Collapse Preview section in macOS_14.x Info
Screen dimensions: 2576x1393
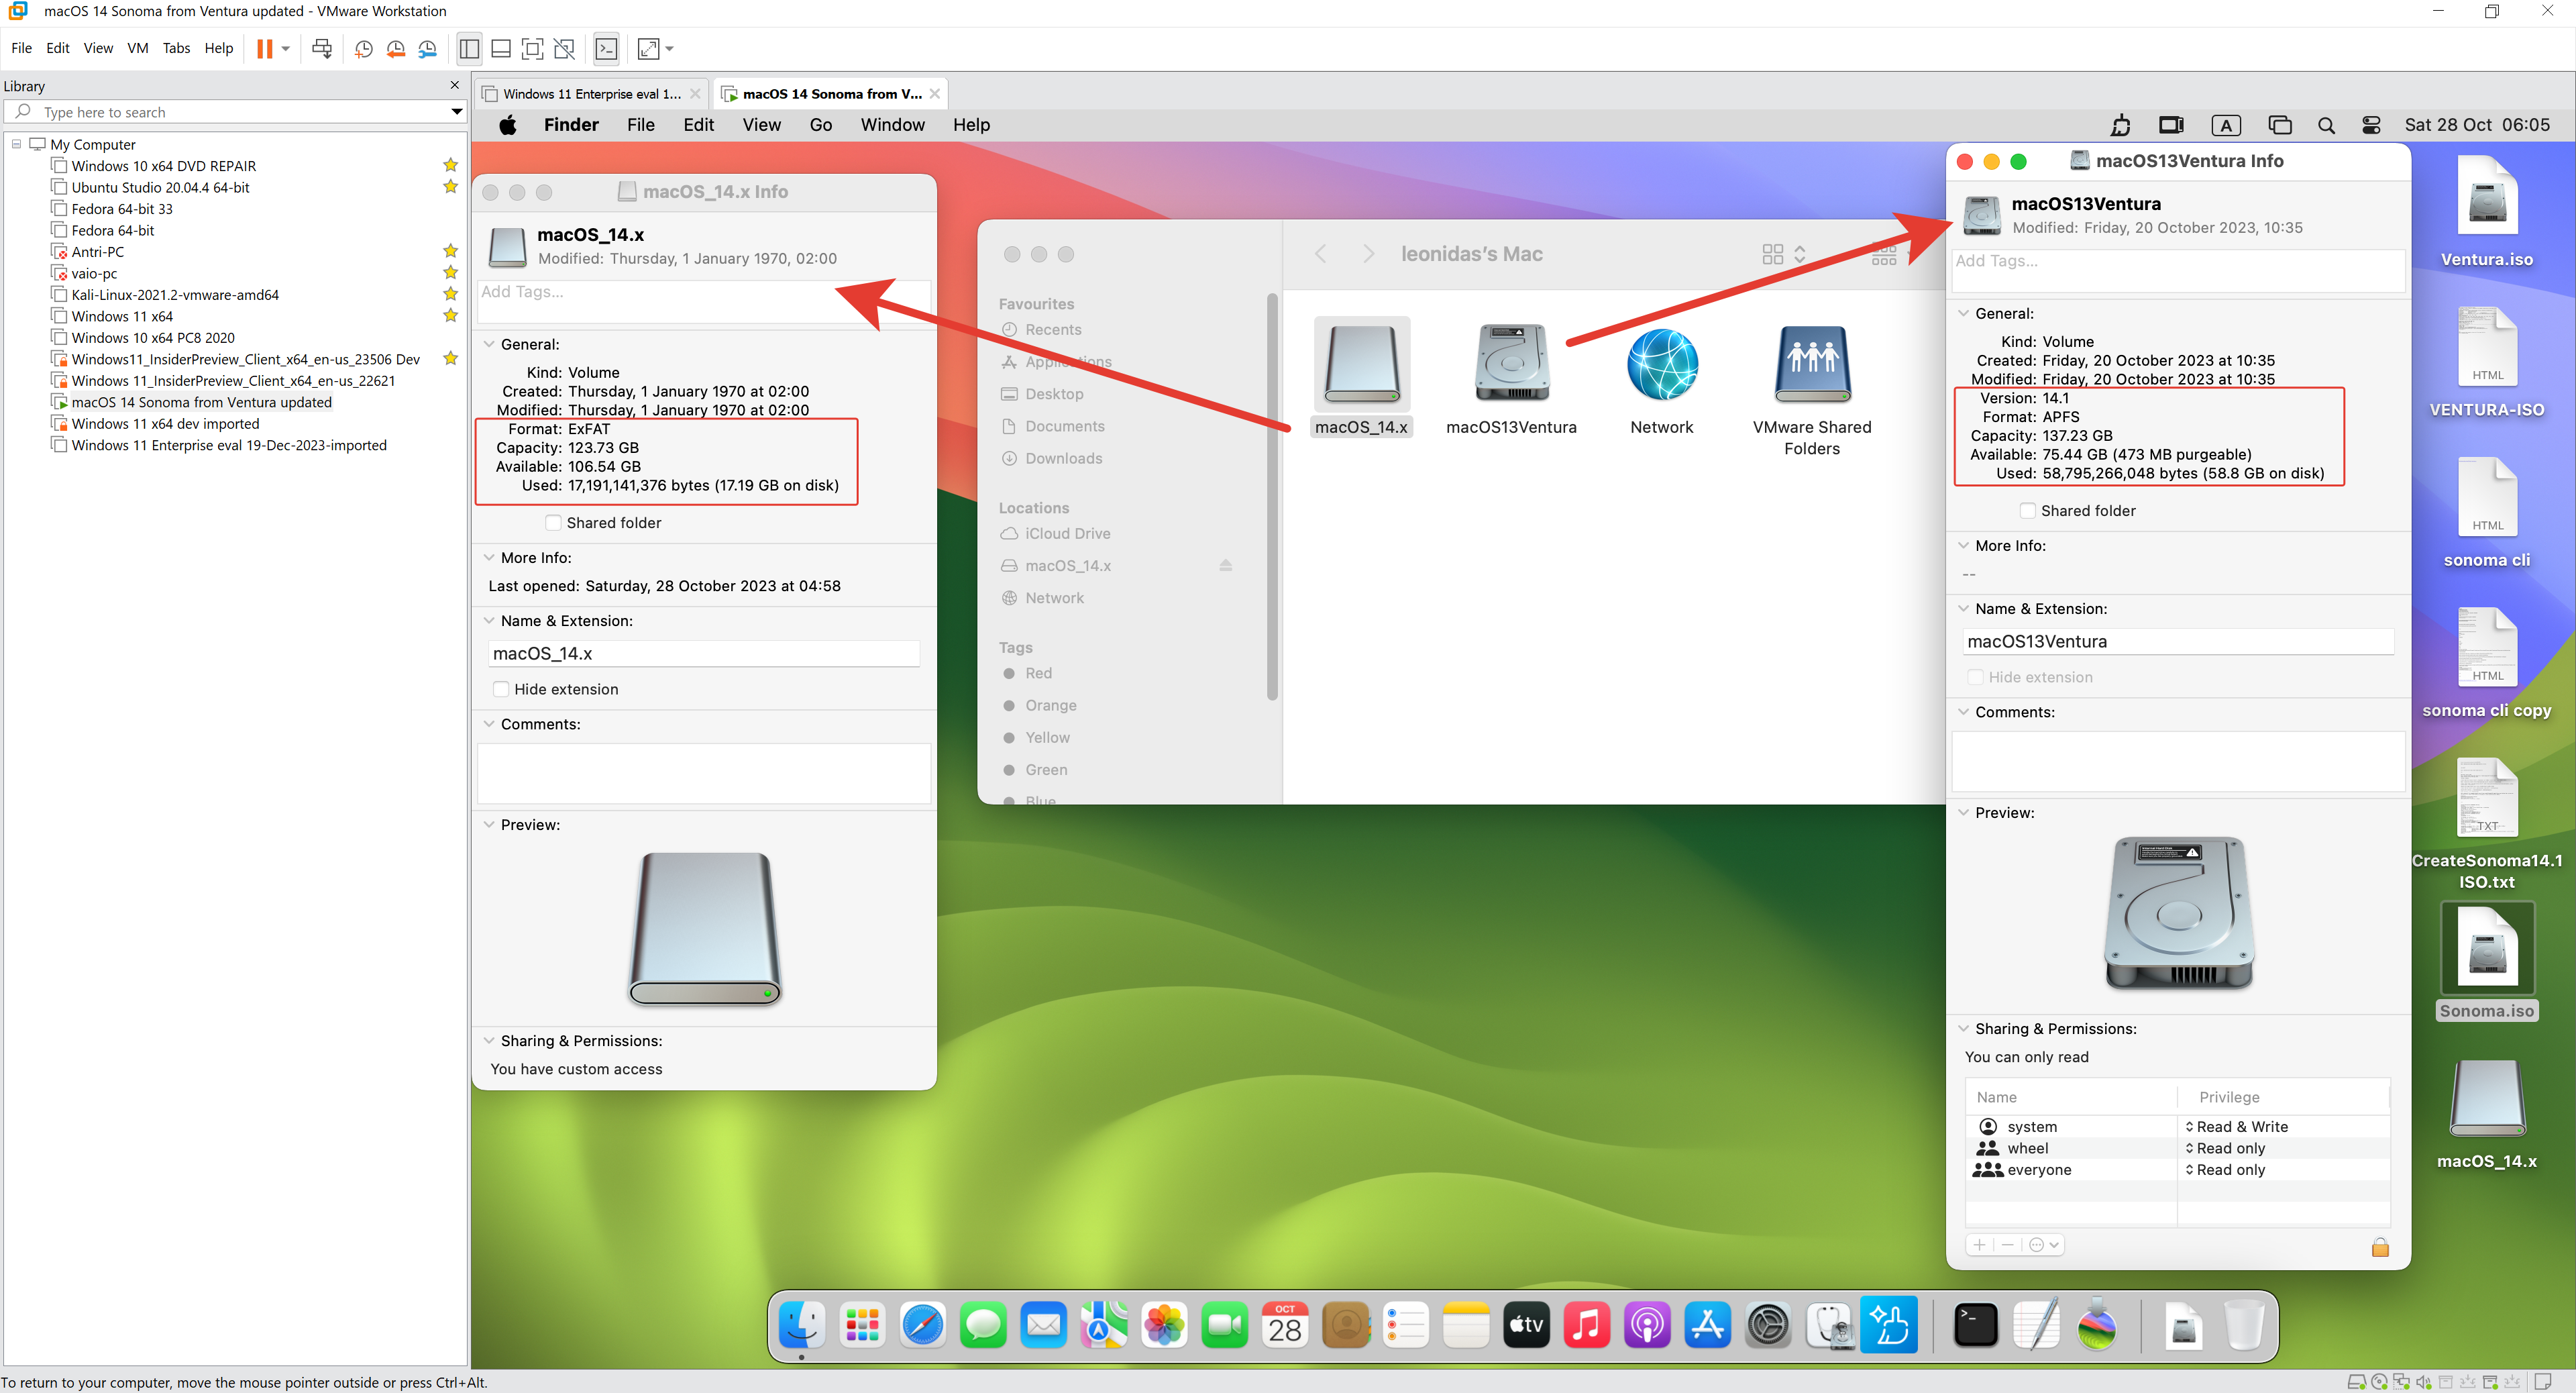point(489,824)
